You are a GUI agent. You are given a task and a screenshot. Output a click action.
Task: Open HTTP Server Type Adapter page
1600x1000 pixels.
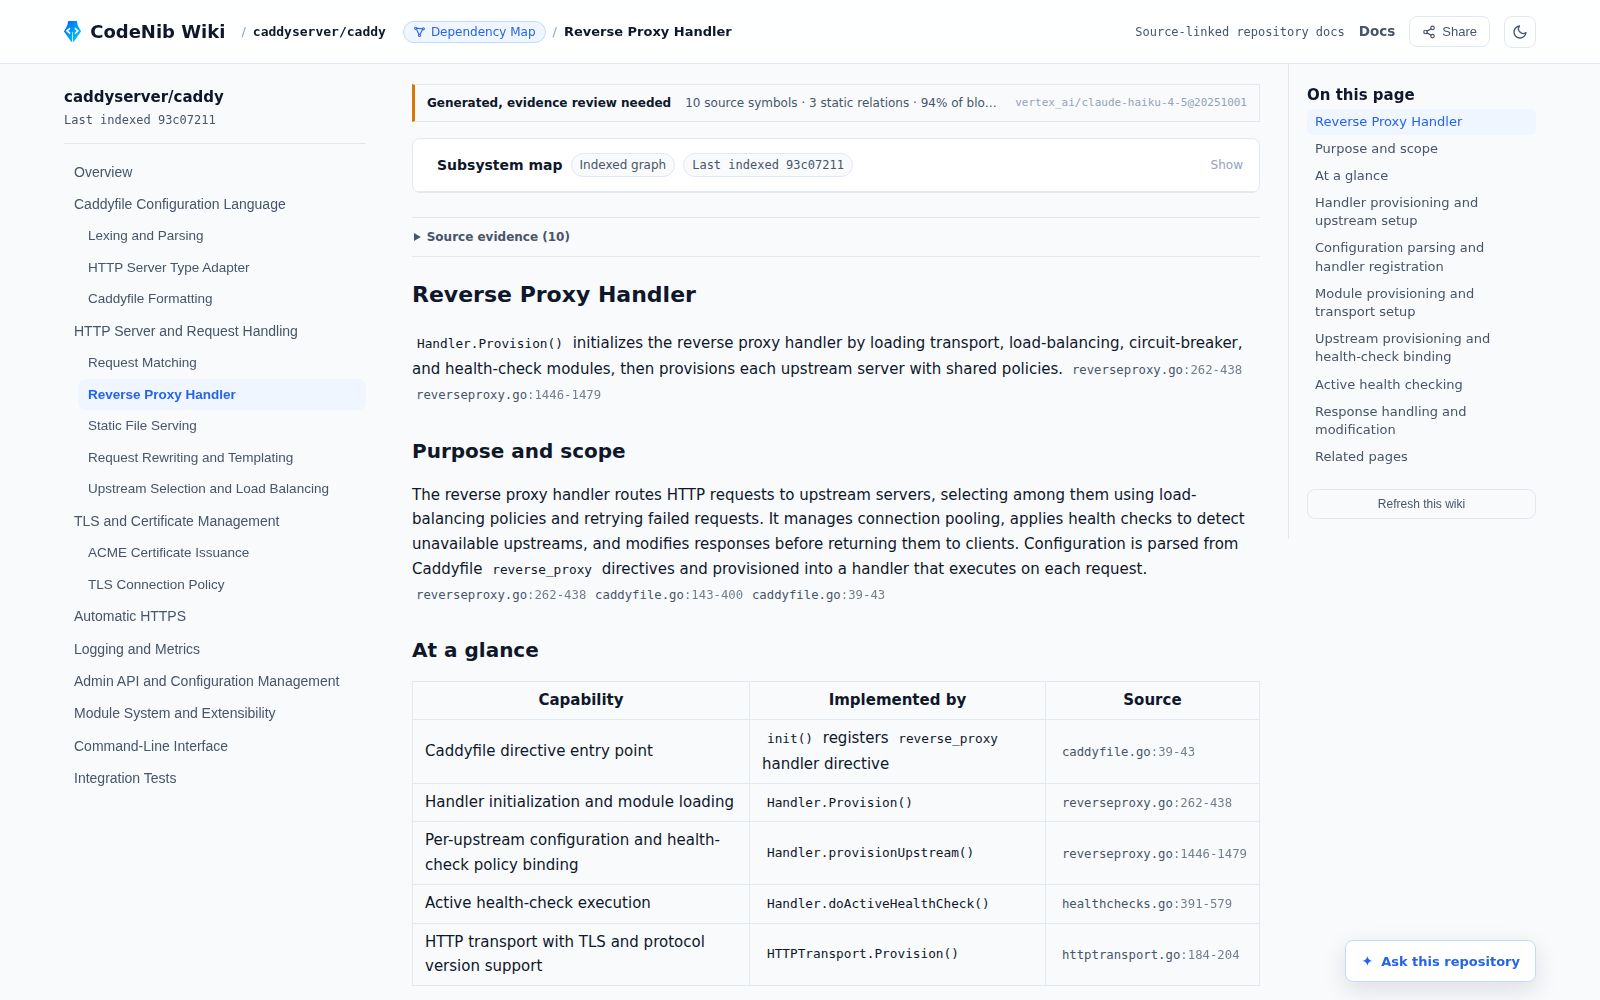(169, 268)
